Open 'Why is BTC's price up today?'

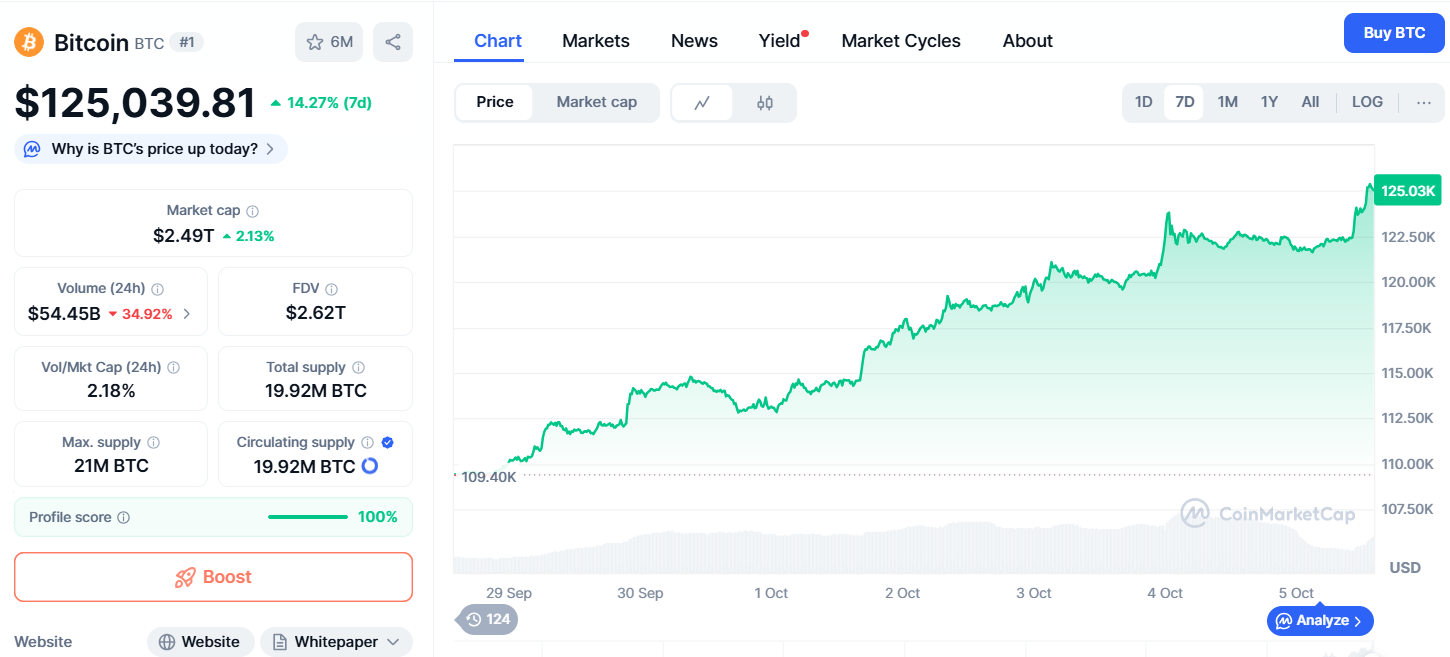[151, 149]
